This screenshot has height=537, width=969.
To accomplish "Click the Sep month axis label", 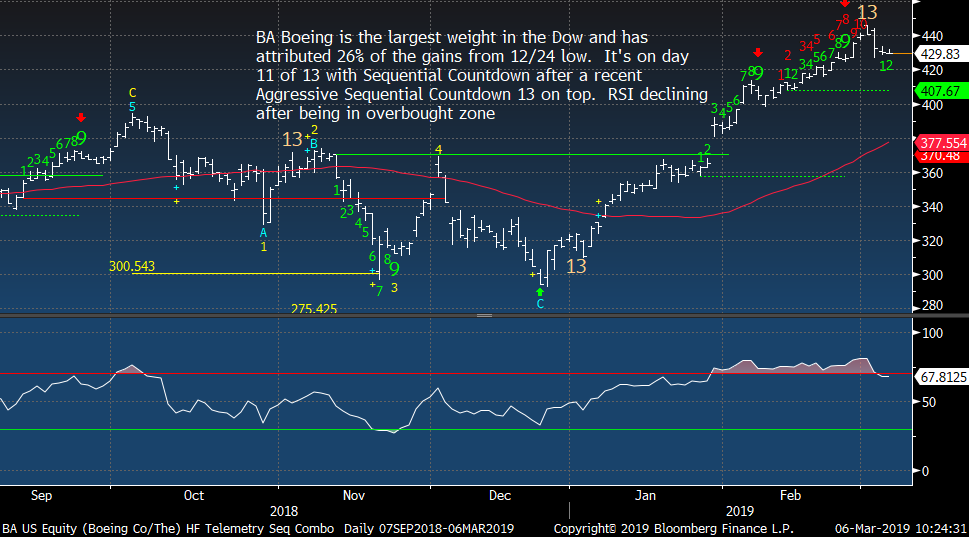I will [41, 496].
